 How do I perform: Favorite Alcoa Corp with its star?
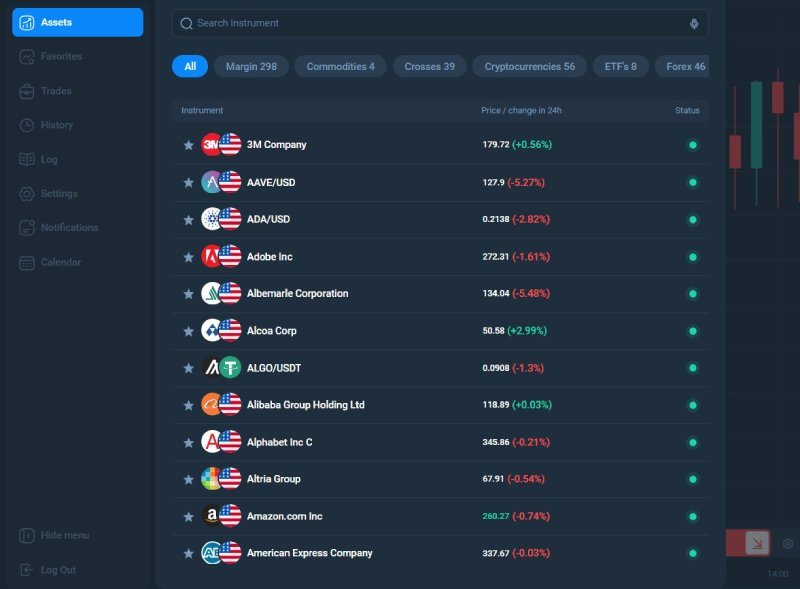[188, 331]
